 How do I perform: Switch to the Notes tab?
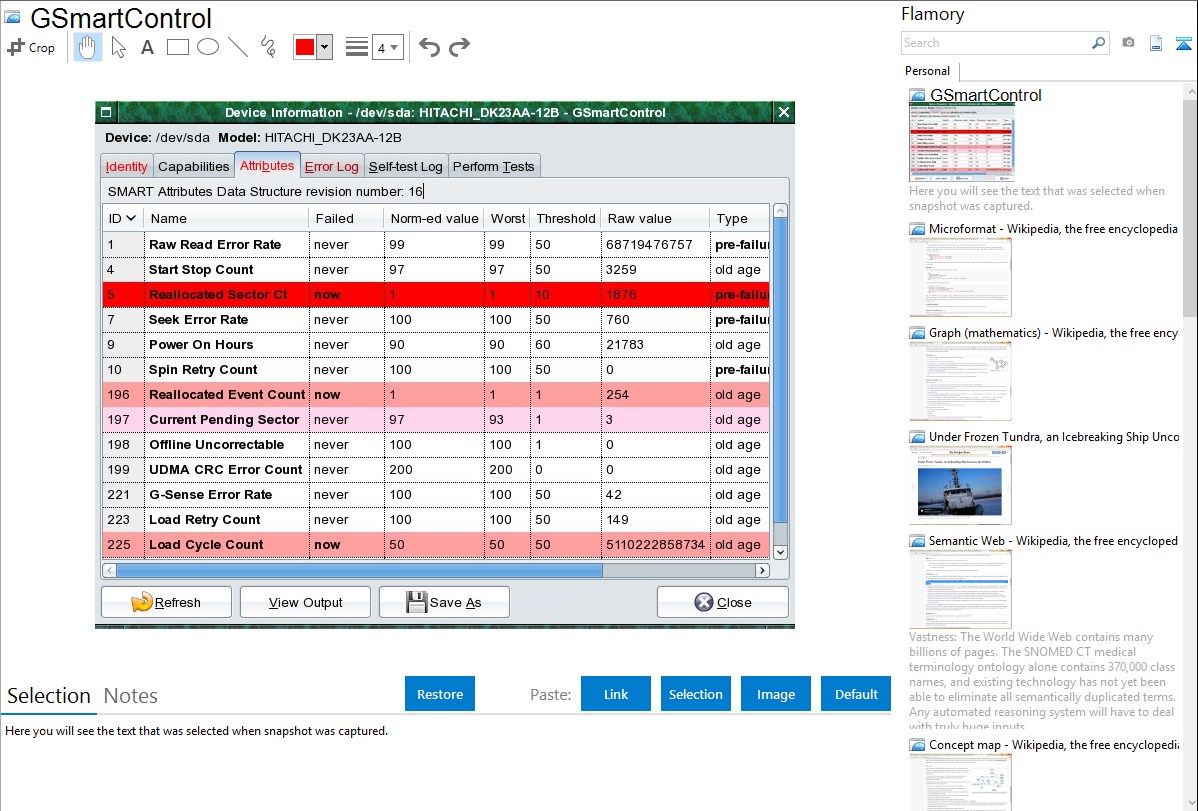point(131,696)
